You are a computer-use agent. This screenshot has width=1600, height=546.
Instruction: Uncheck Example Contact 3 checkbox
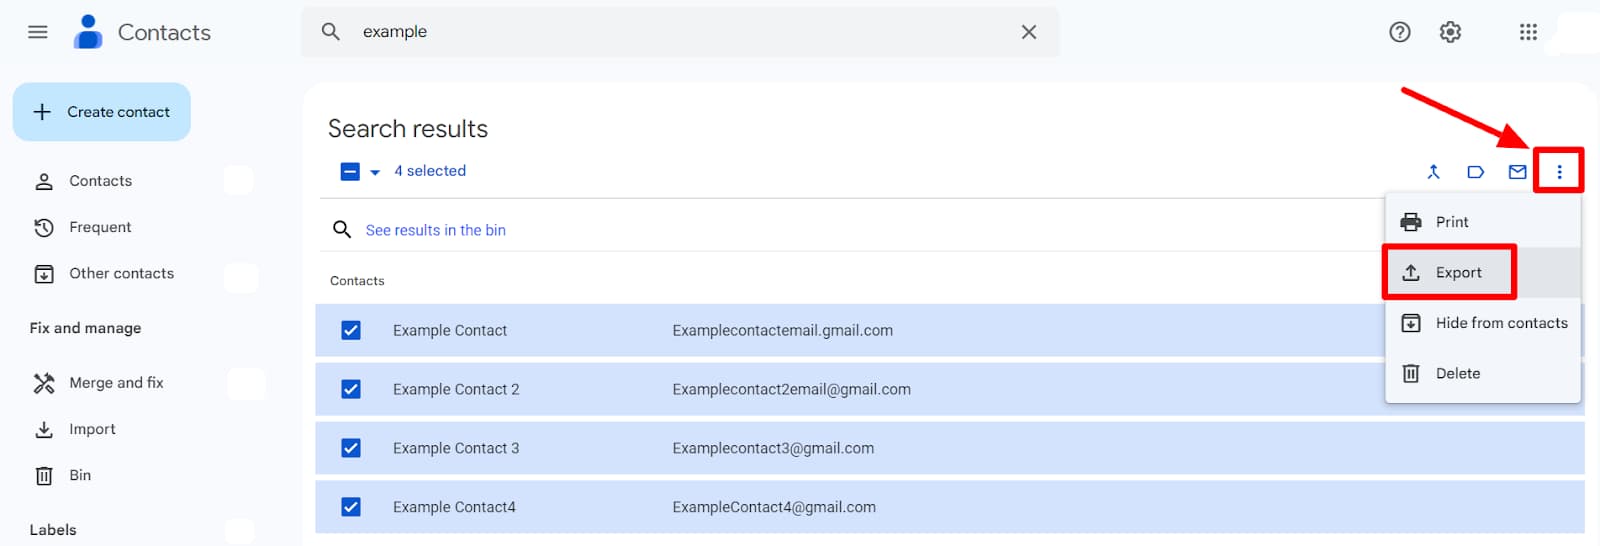pyautogui.click(x=351, y=448)
